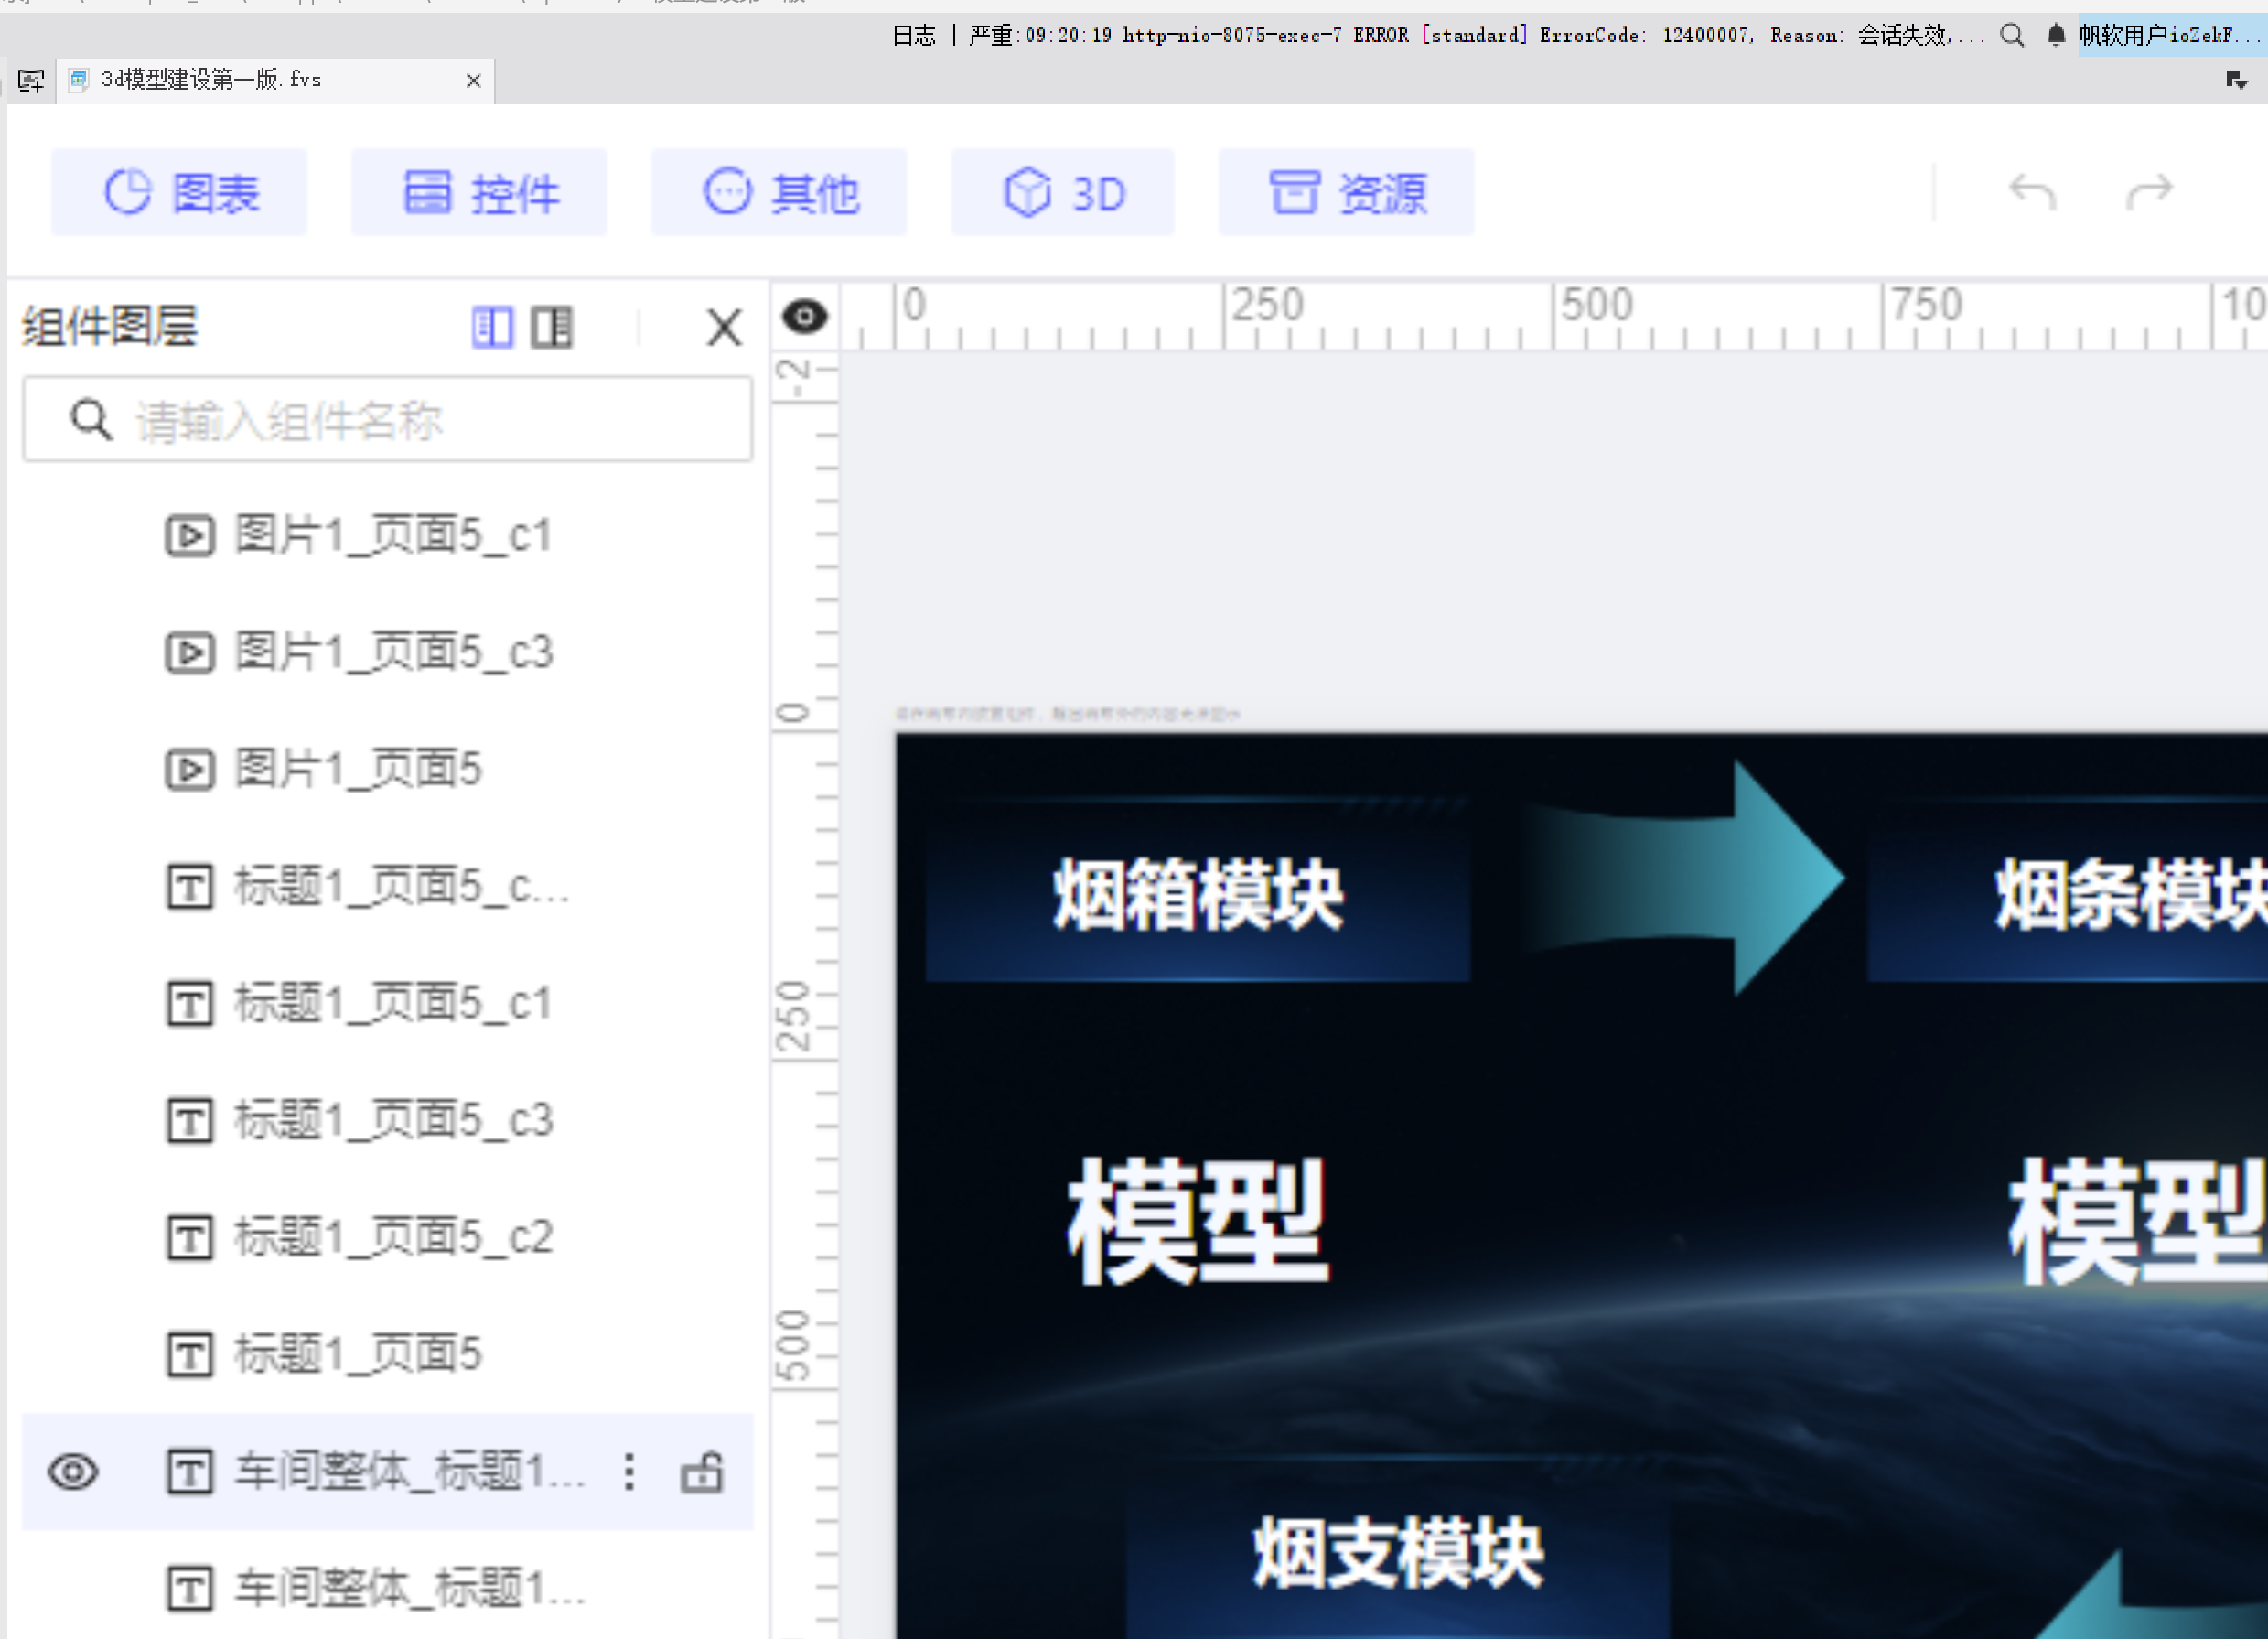Select the 图片1_页面5_c3 layer
2268x1639 pixels.
(x=393, y=652)
